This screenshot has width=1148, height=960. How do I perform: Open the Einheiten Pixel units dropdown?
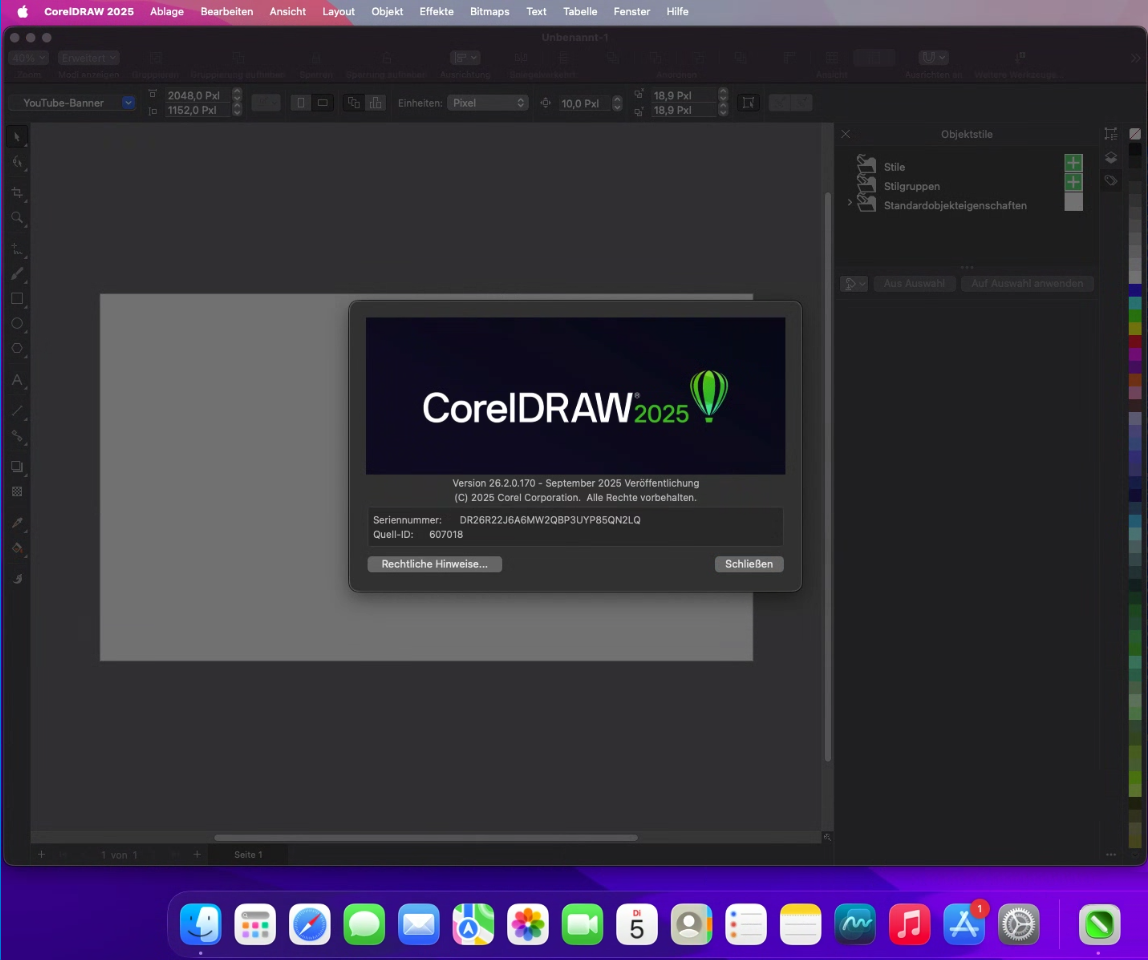click(x=488, y=103)
